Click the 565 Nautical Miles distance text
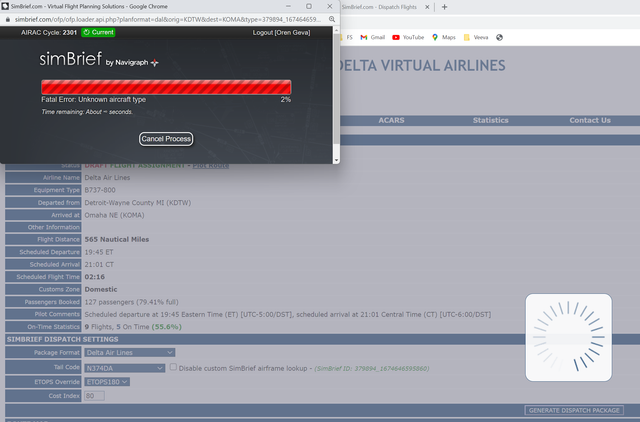The image size is (640, 422). (117, 240)
